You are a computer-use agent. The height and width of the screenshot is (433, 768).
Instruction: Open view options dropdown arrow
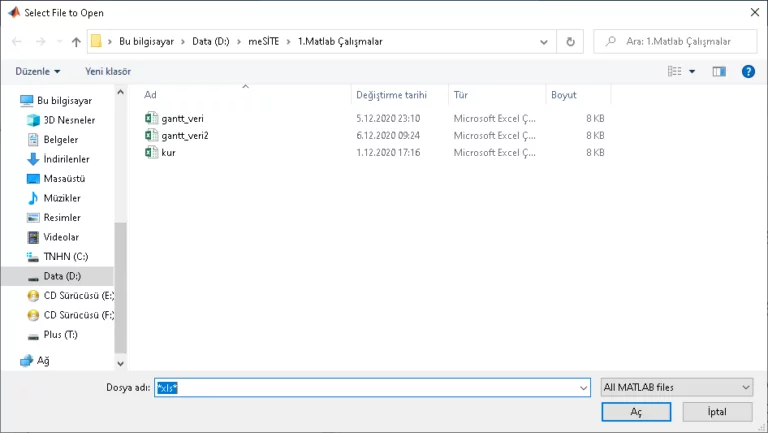[x=692, y=72]
